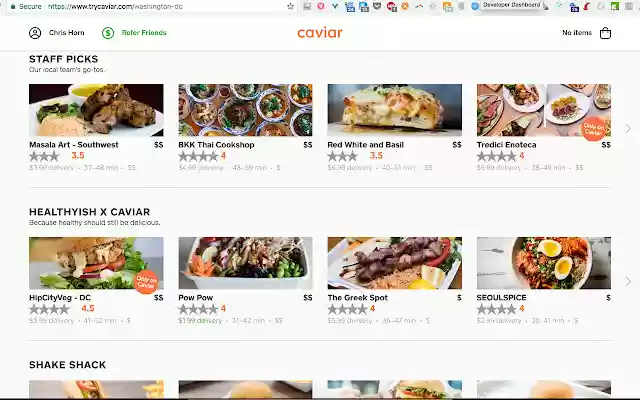Click the star rating of Tredici Enoteca

point(497,156)
